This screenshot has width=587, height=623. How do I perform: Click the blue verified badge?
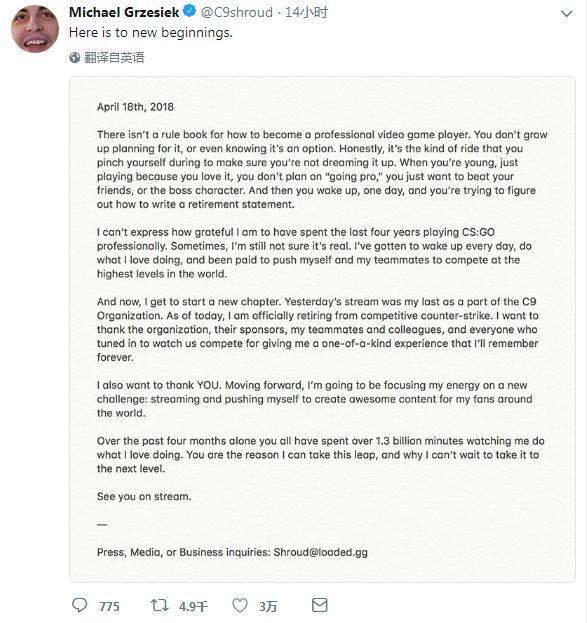(x=190, y=11)
